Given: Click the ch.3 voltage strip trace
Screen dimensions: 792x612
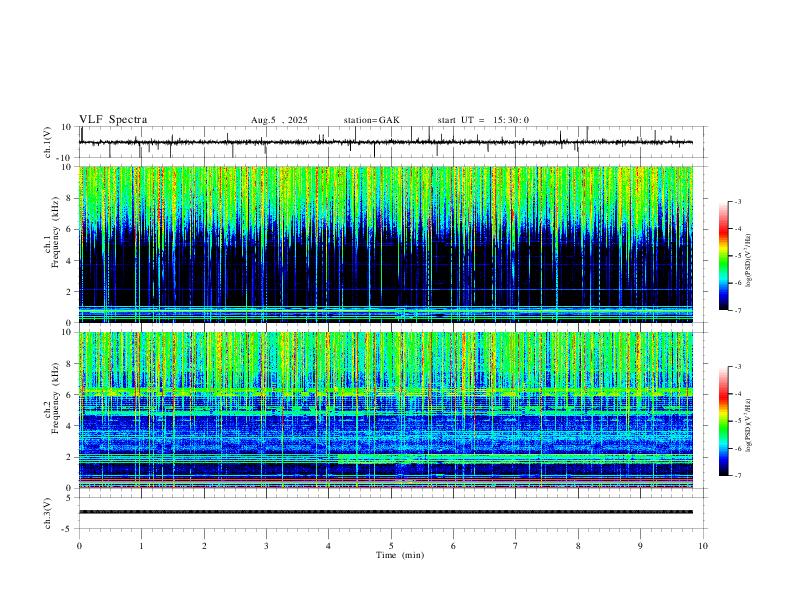Looking at the screenshot, I should click(x=386, y=512).
